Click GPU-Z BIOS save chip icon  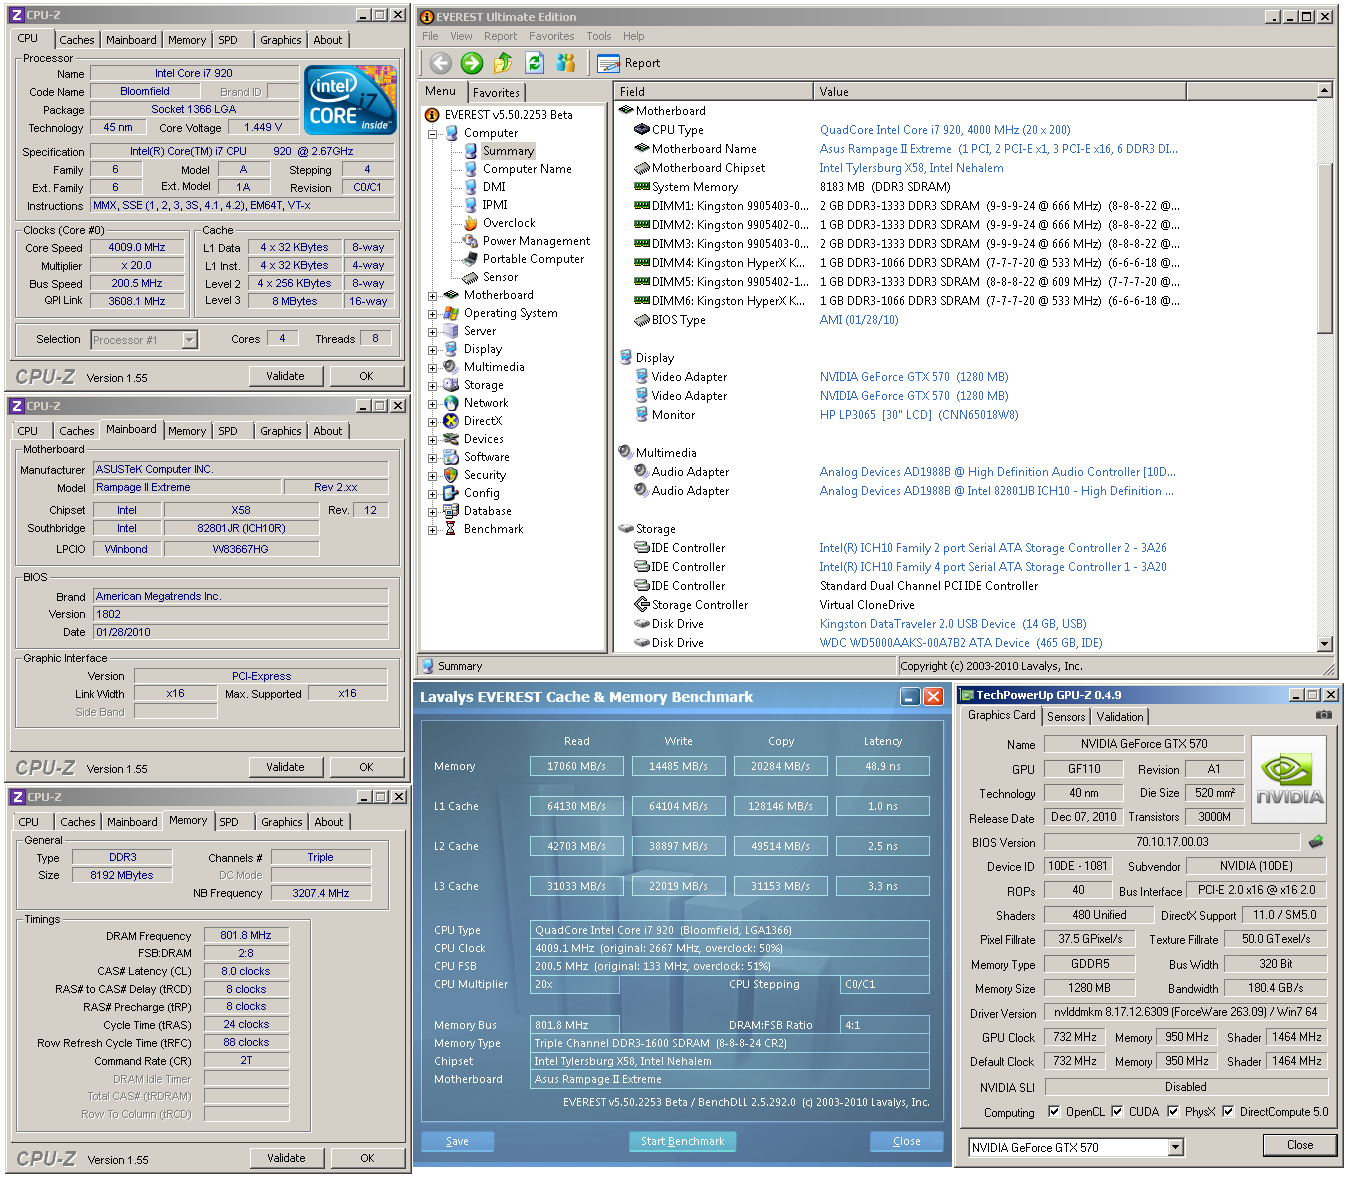coord(1316,842)
